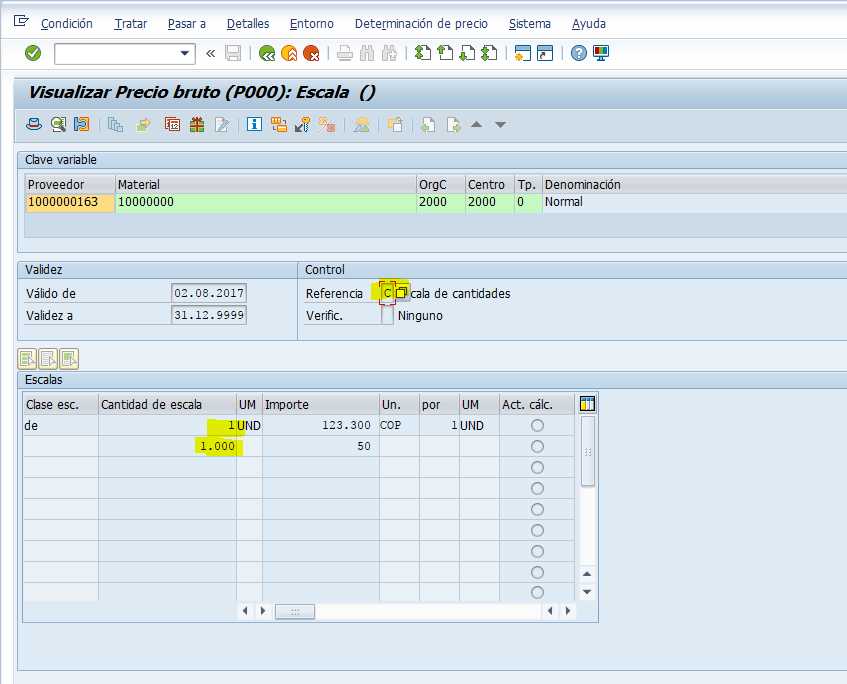Click the grayed-out Copy icon
This screenshot has width=847, height=684.
point(115,125)
